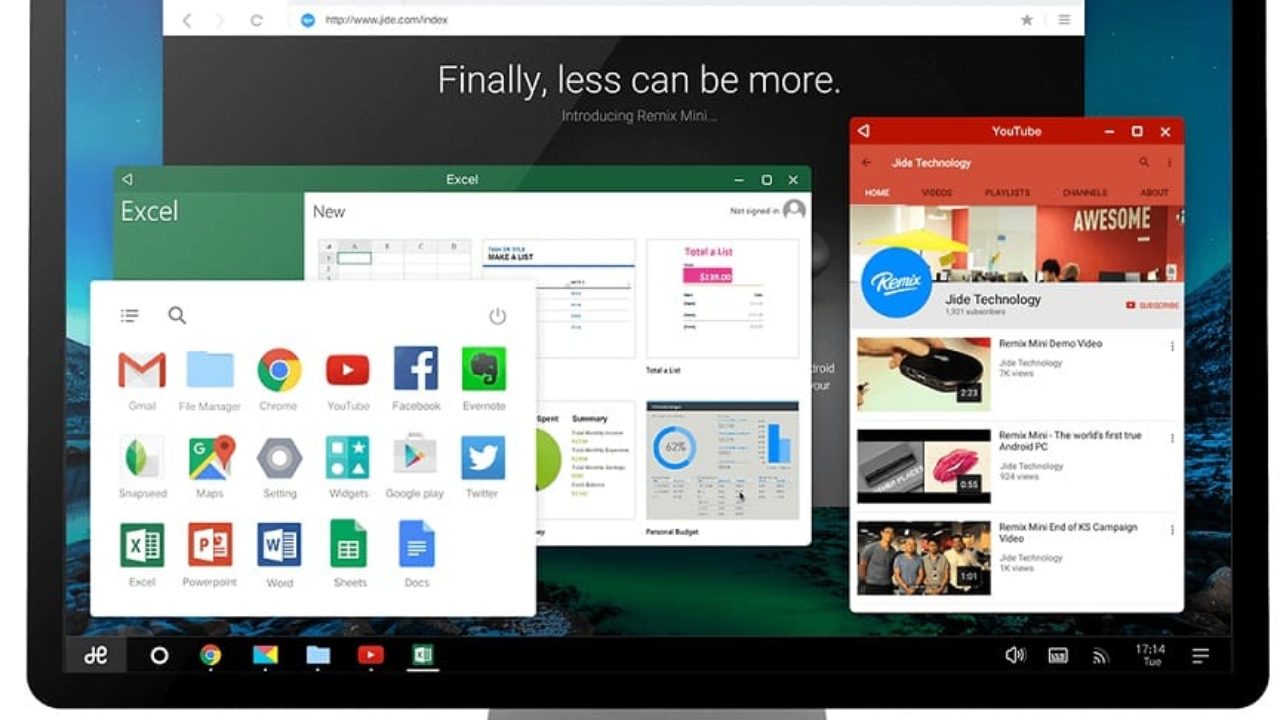Viewport: 1280px width, 720px height.
Task: Open Chrome from the taskbar
Action: (x=210, y=655)
